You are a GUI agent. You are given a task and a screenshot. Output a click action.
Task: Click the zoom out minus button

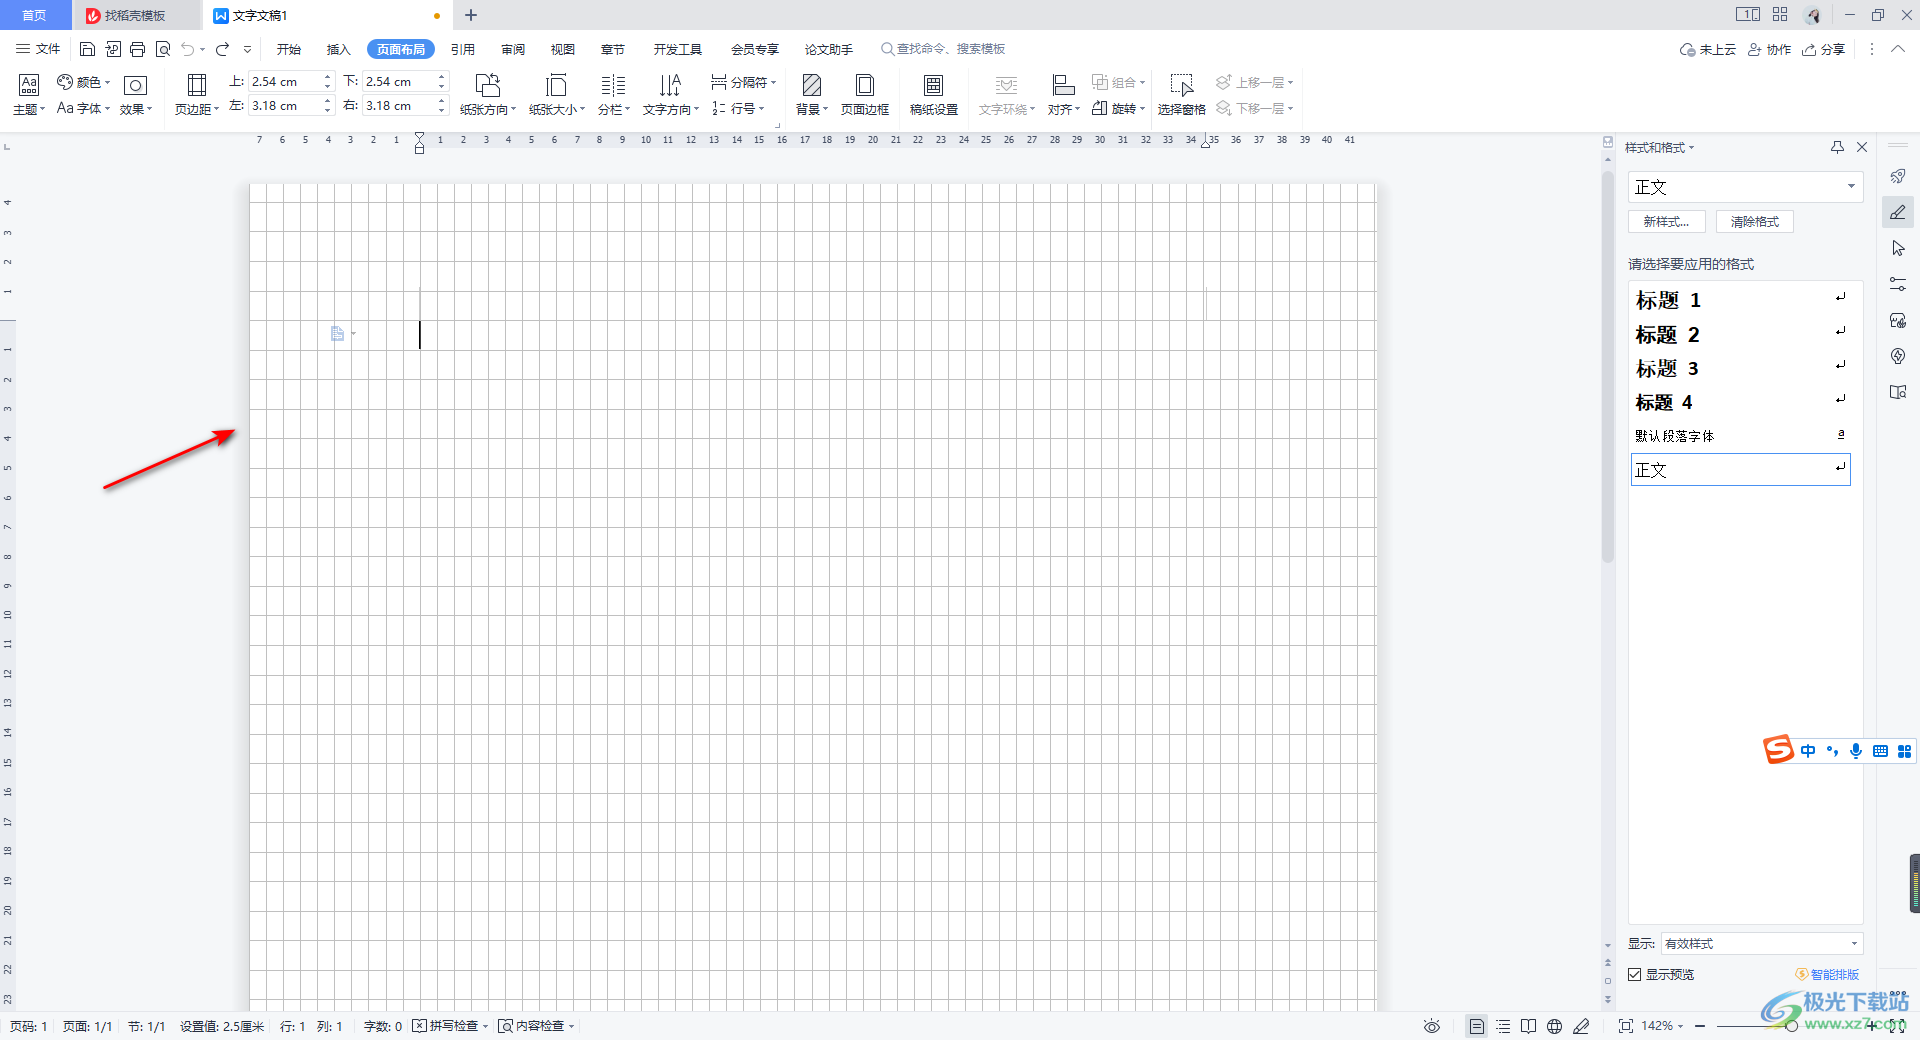1699,1026
